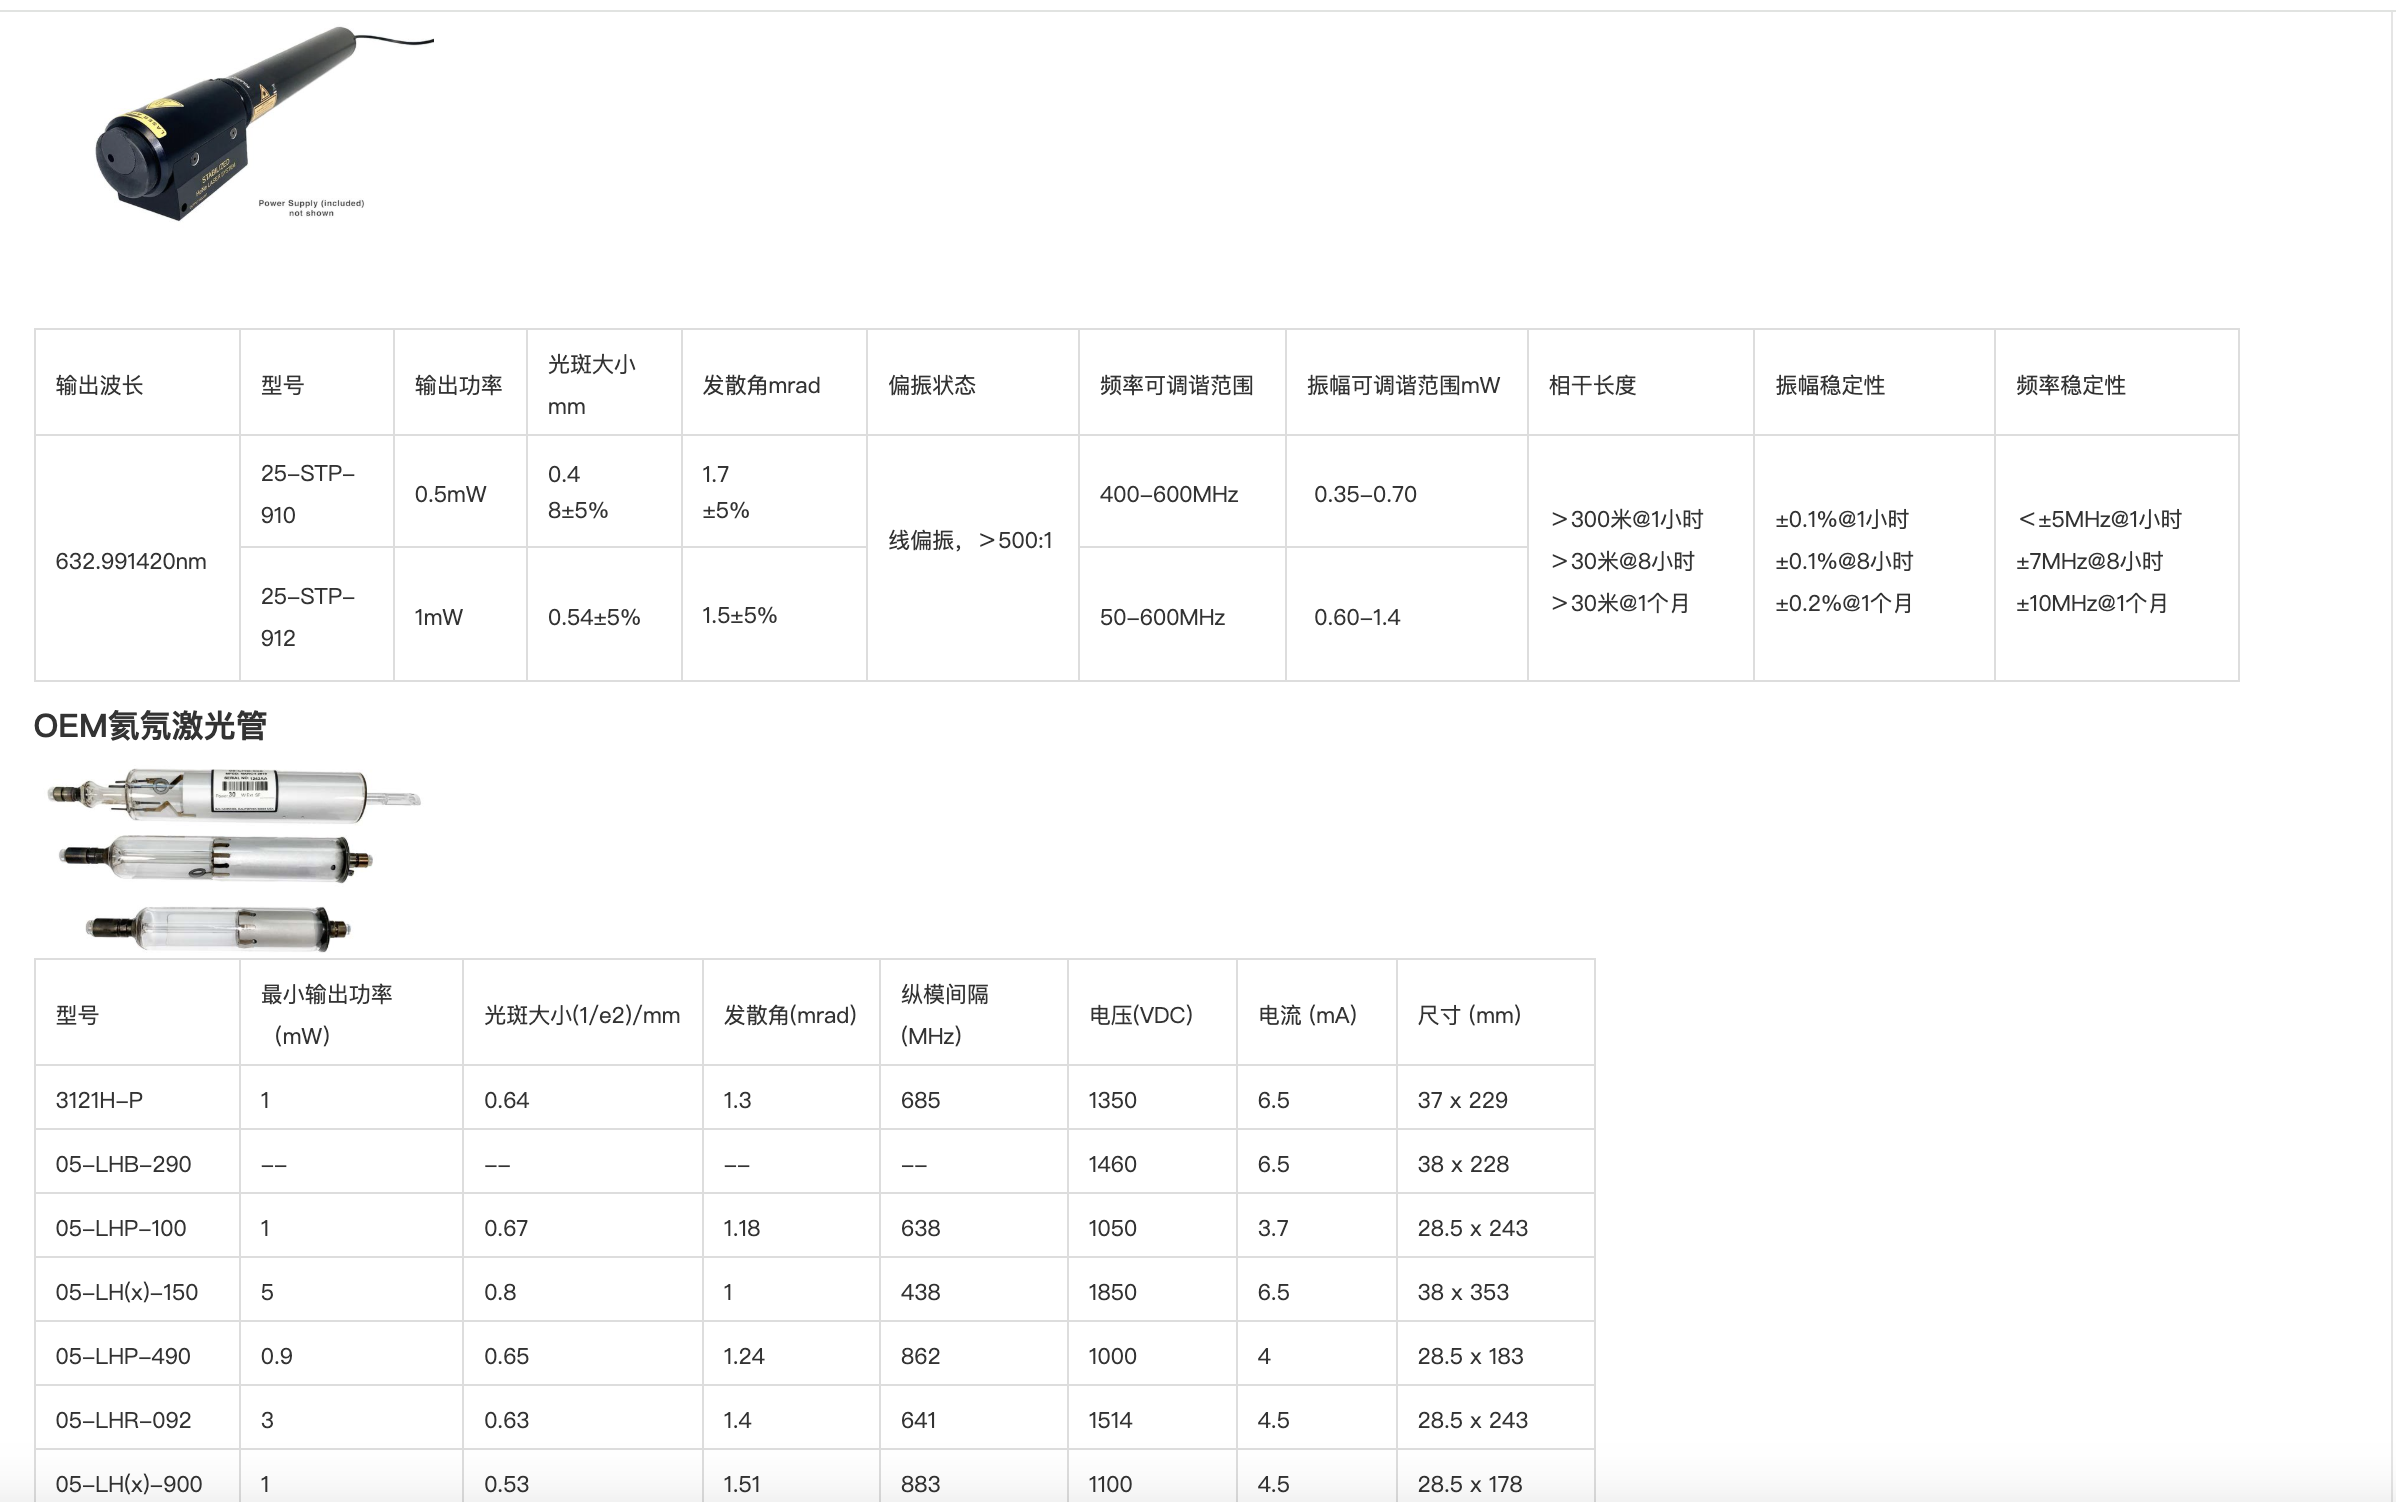Click the 线偏振 >500:1 polarization cell

[970, 541]
